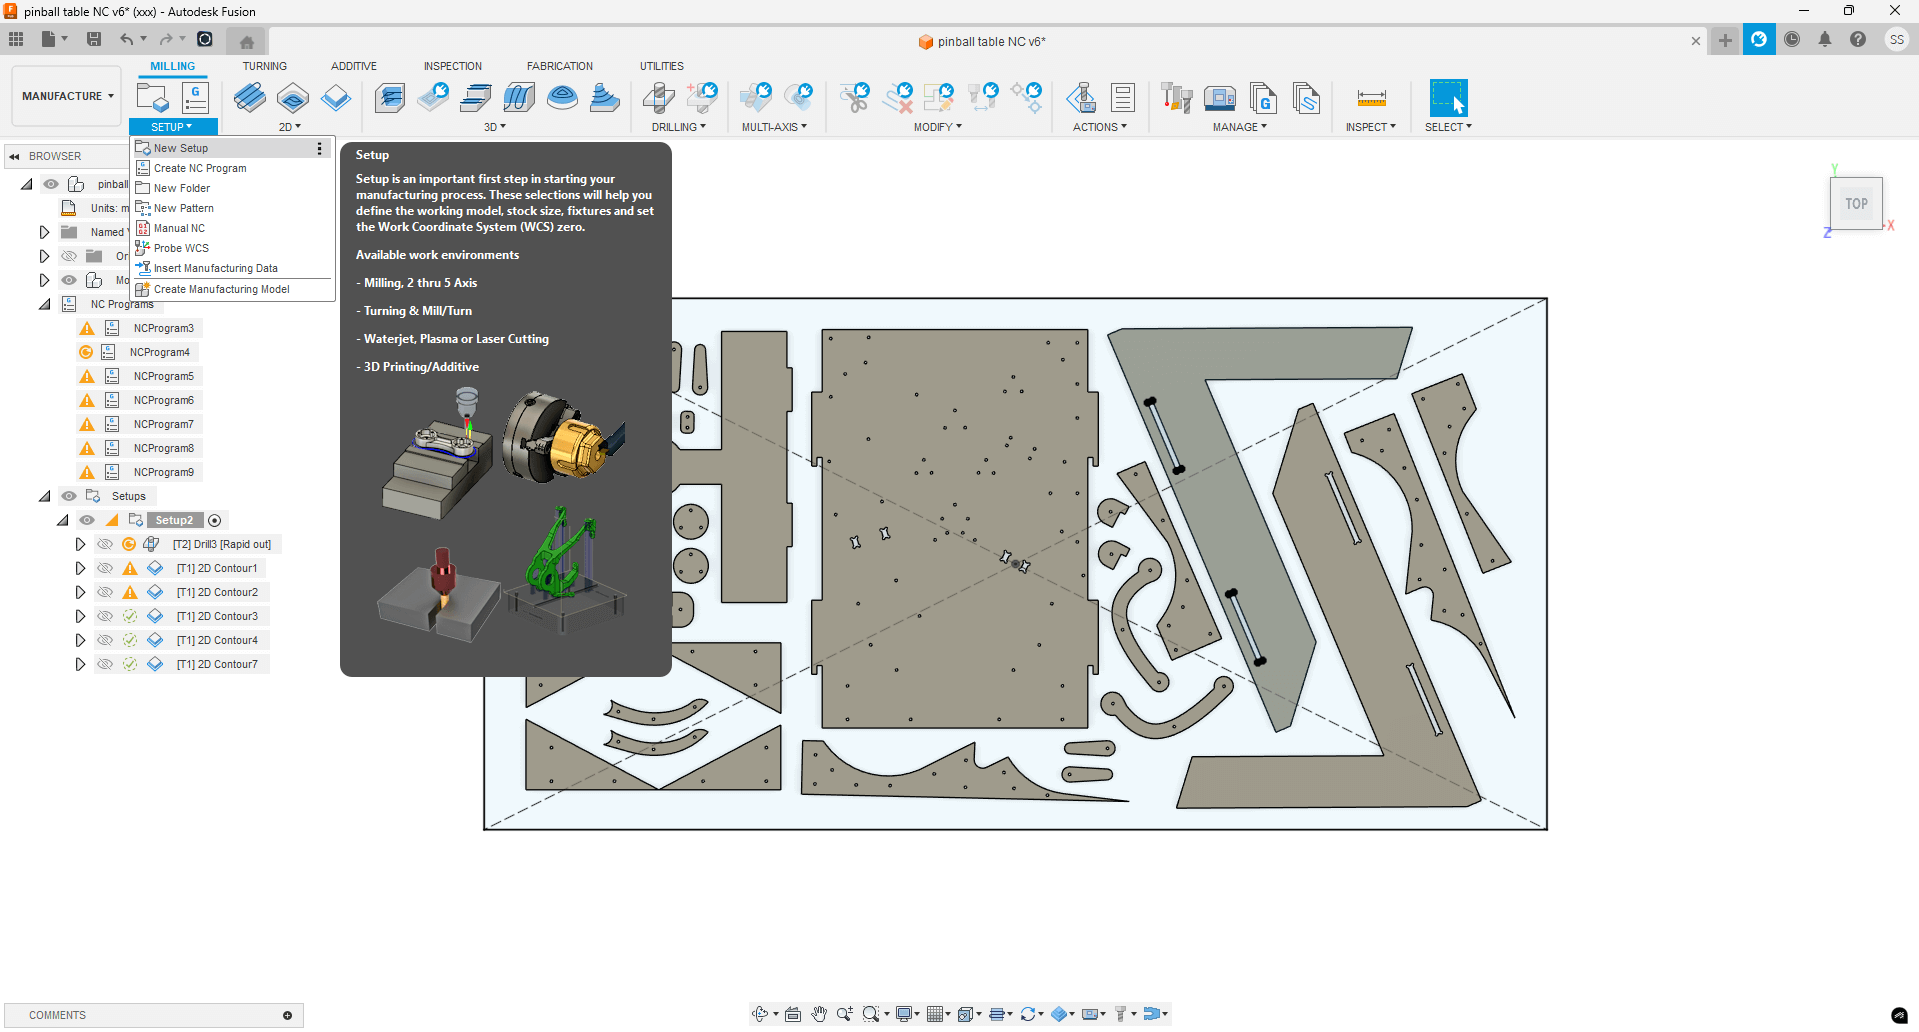
Task: Open the user profile SS button
Action: (x=1897, y=40)
